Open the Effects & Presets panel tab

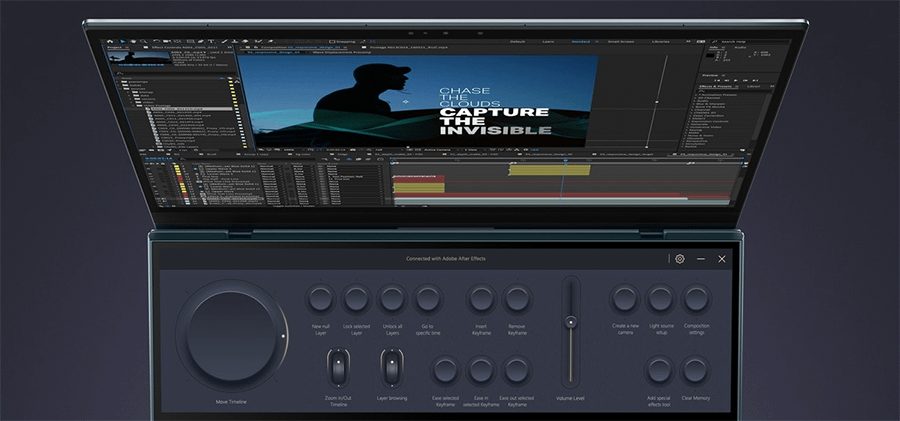click(x=715, y=87)
